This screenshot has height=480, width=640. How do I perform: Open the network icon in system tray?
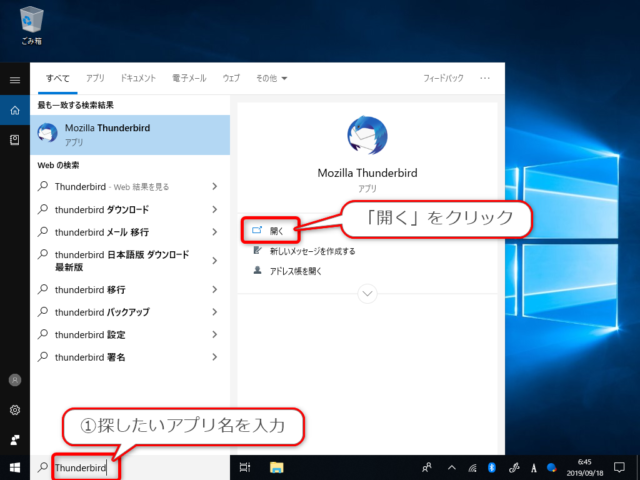pos(472,468)
